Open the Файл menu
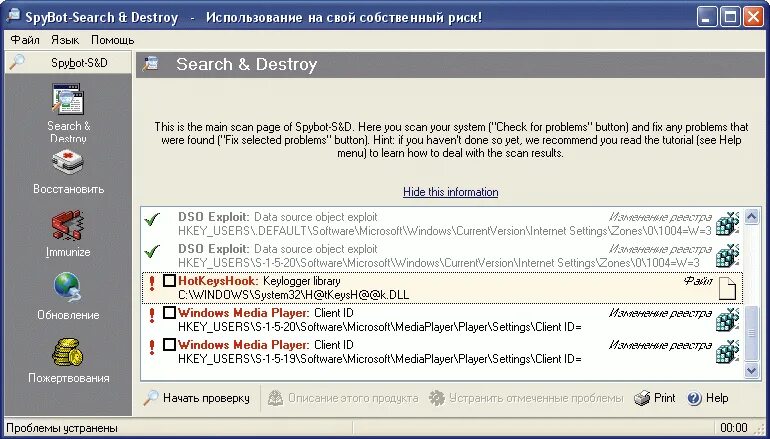 click(25, 40)
